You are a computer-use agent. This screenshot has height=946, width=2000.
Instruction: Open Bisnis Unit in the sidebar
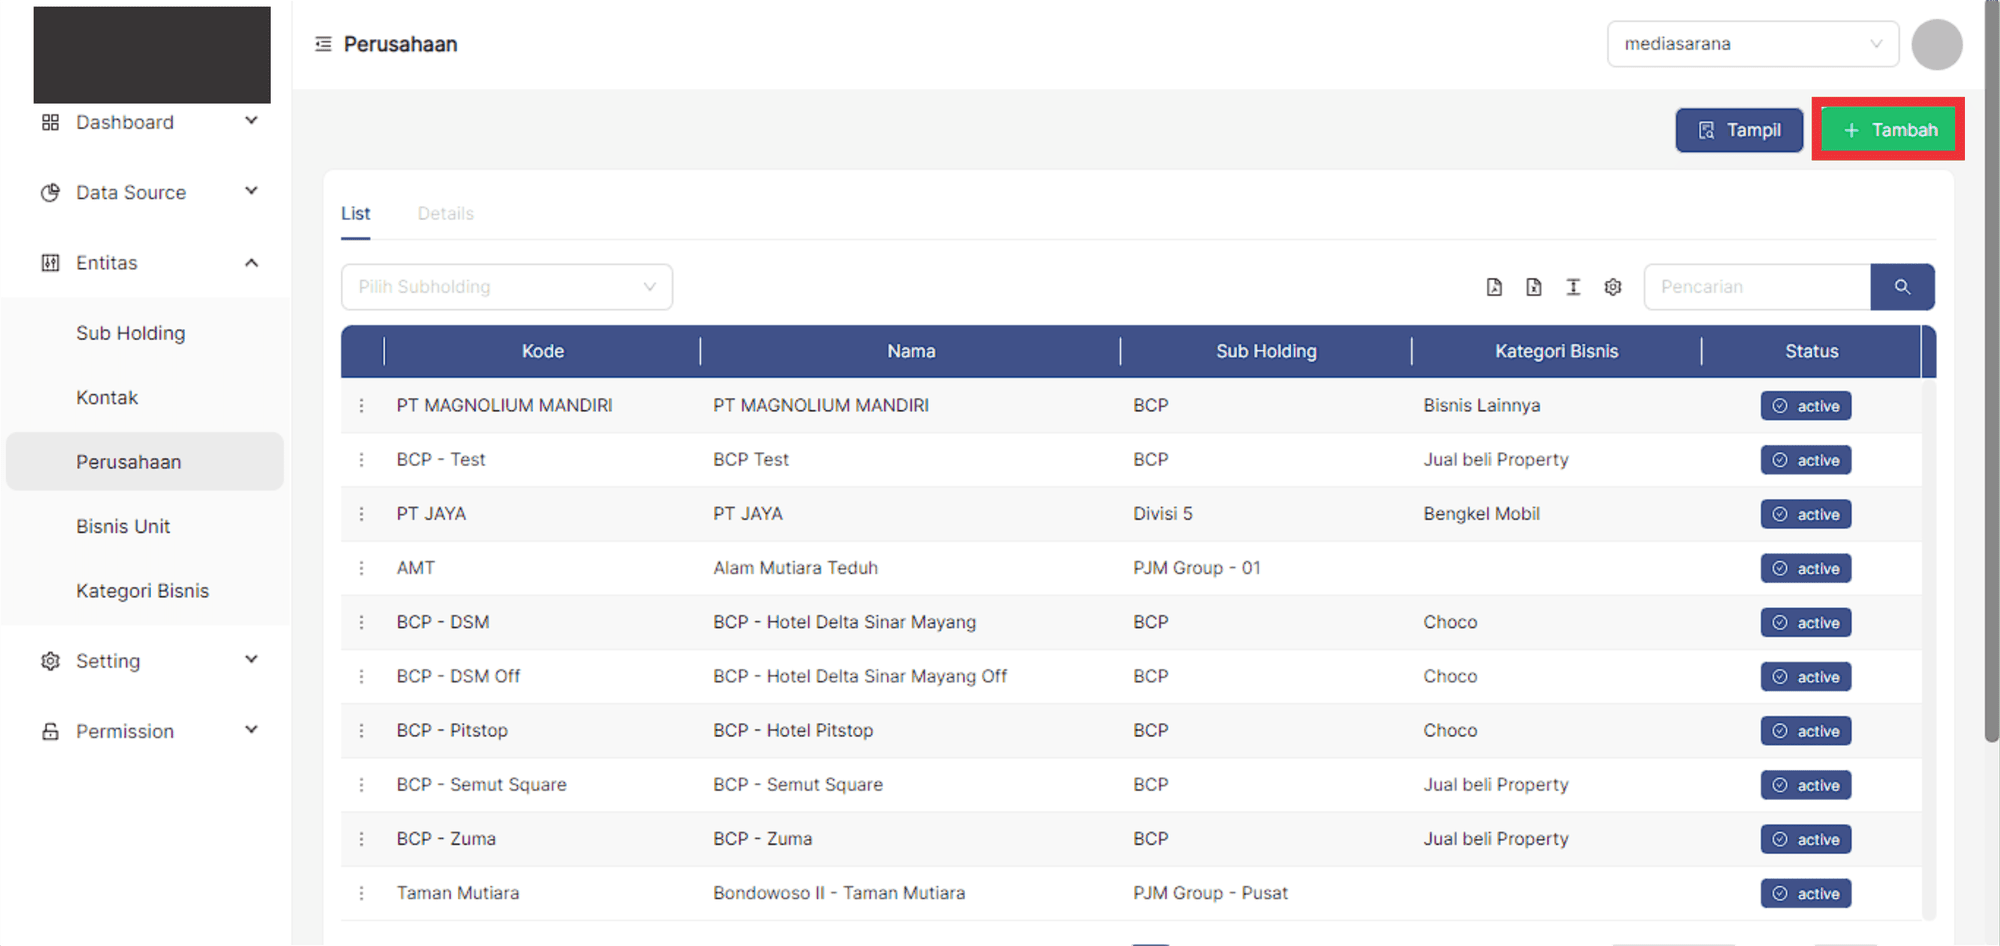tap(123, 526)
